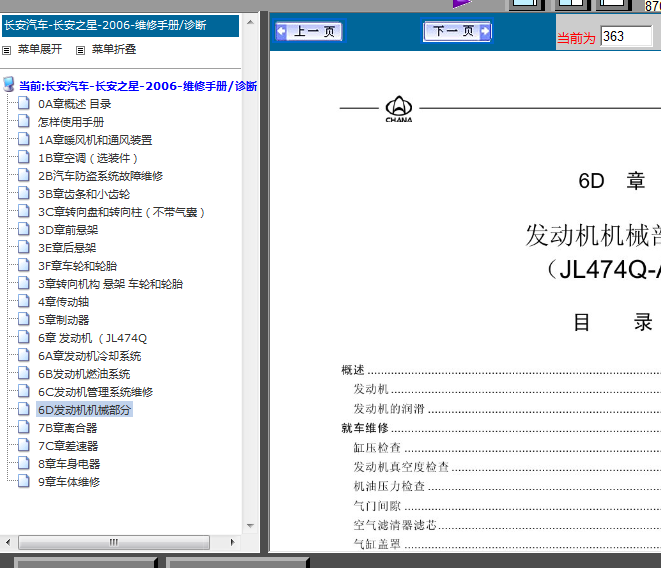
Task: Click document icon beside 6A章发动机冷却系统
Action: tap(24, 355)
